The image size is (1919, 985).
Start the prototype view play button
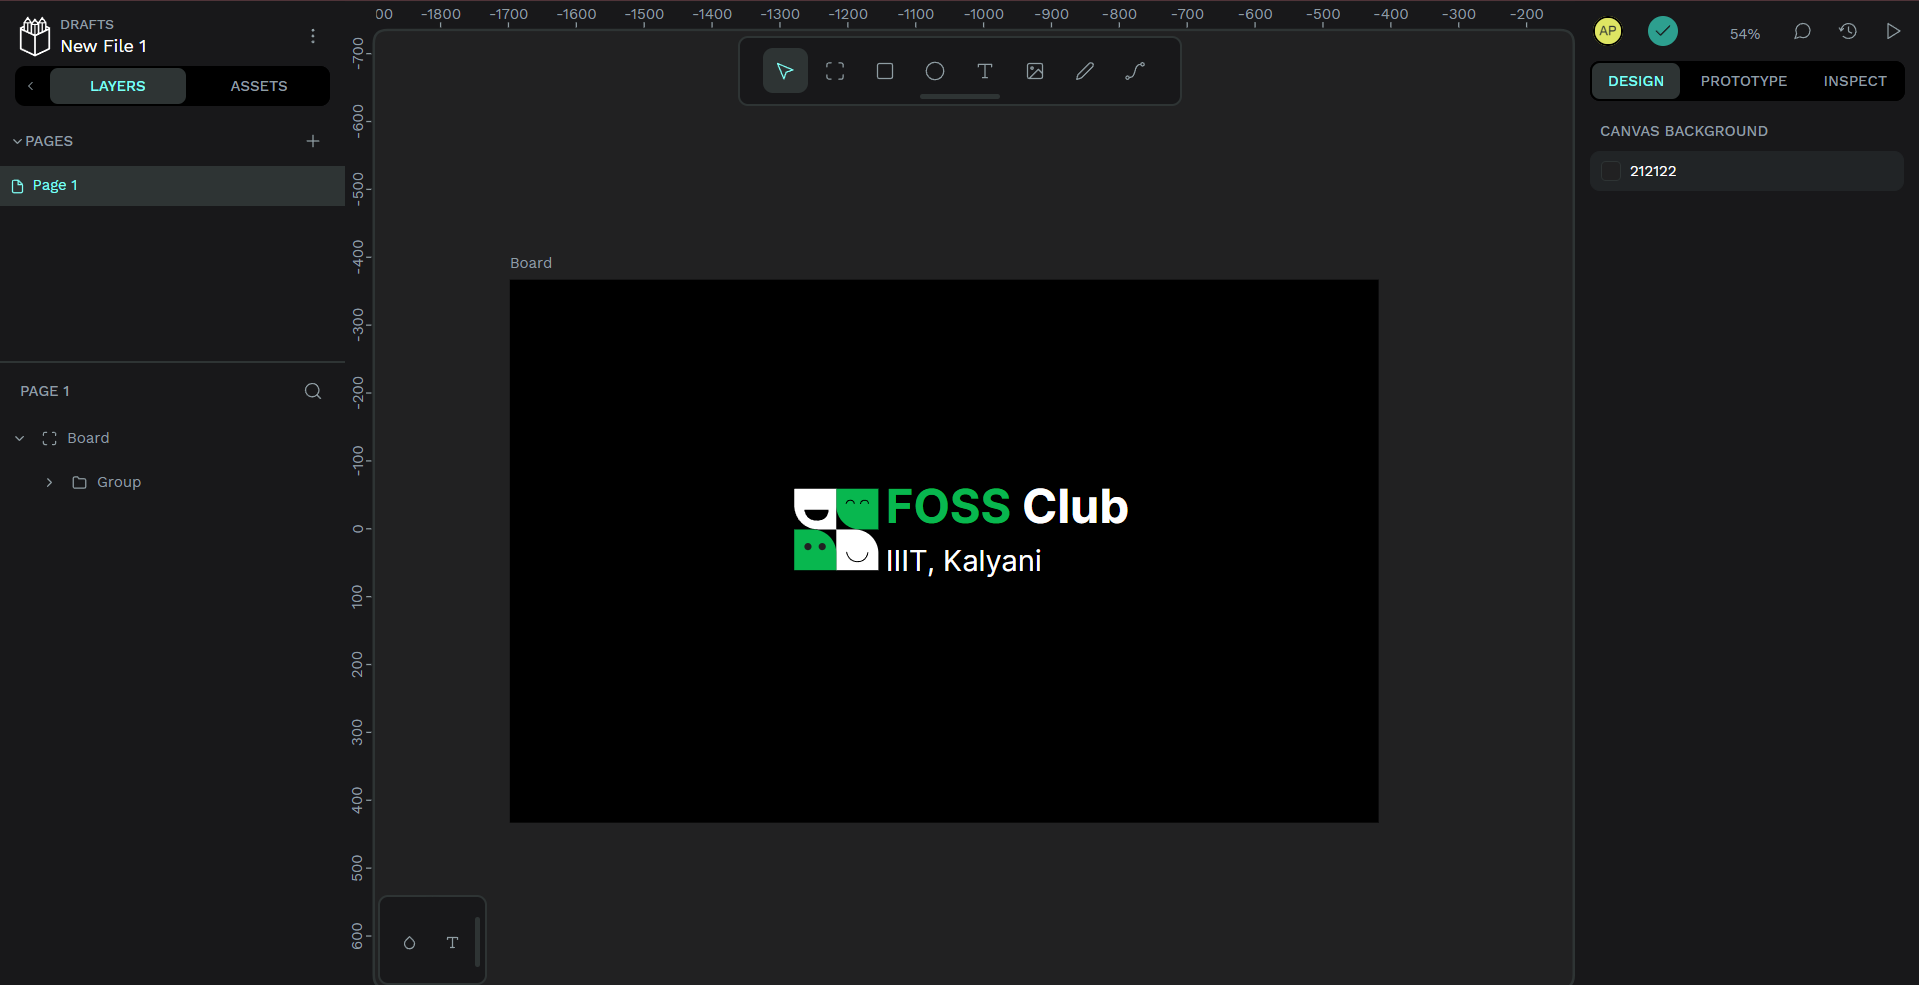[x=1893, y=32]
